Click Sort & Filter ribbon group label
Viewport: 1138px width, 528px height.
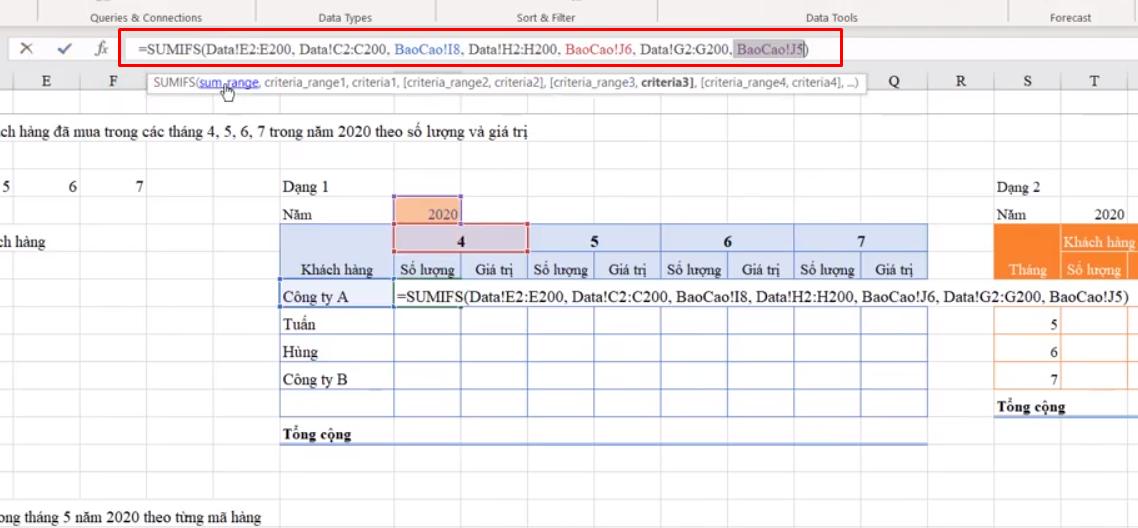pyautogui.click(x=545, y=17)
